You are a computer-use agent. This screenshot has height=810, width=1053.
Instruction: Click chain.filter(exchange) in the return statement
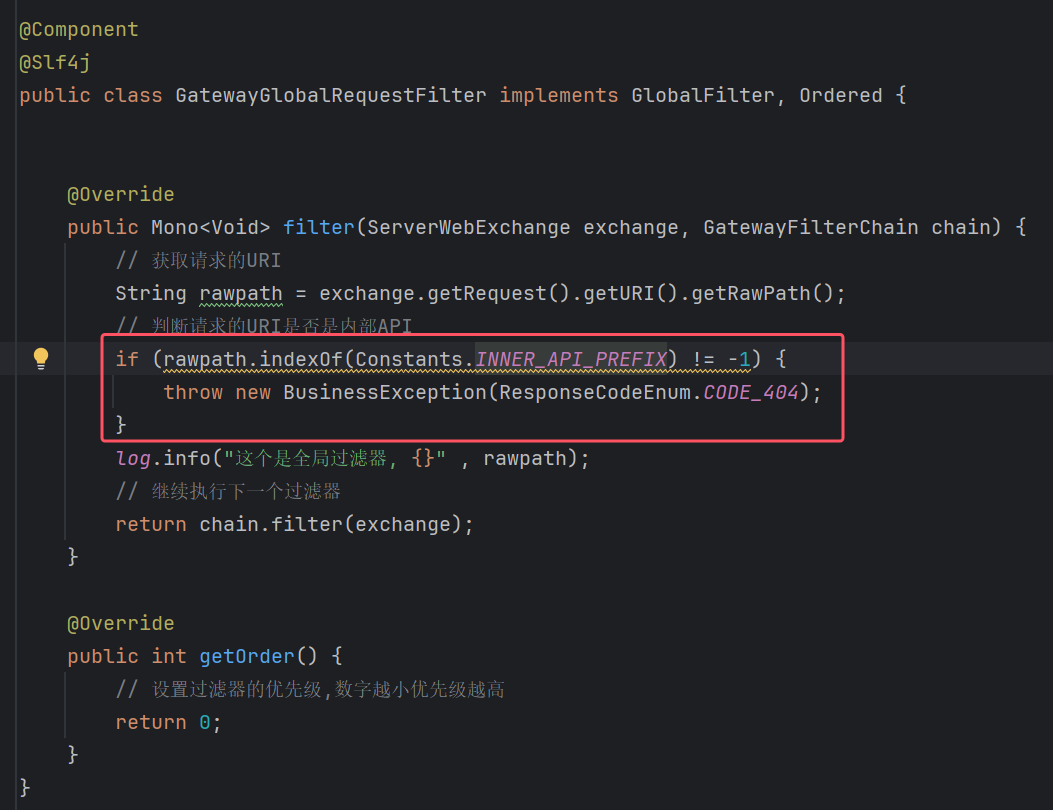click(x=330, y=525)
